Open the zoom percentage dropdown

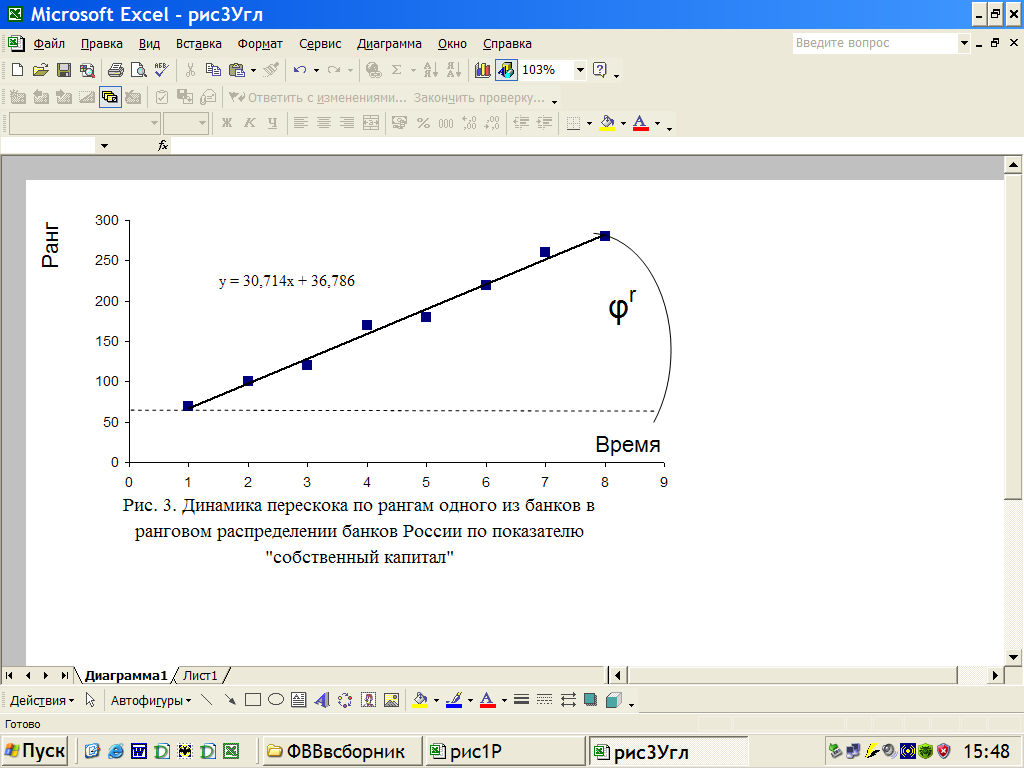click(x=580, y=70)
